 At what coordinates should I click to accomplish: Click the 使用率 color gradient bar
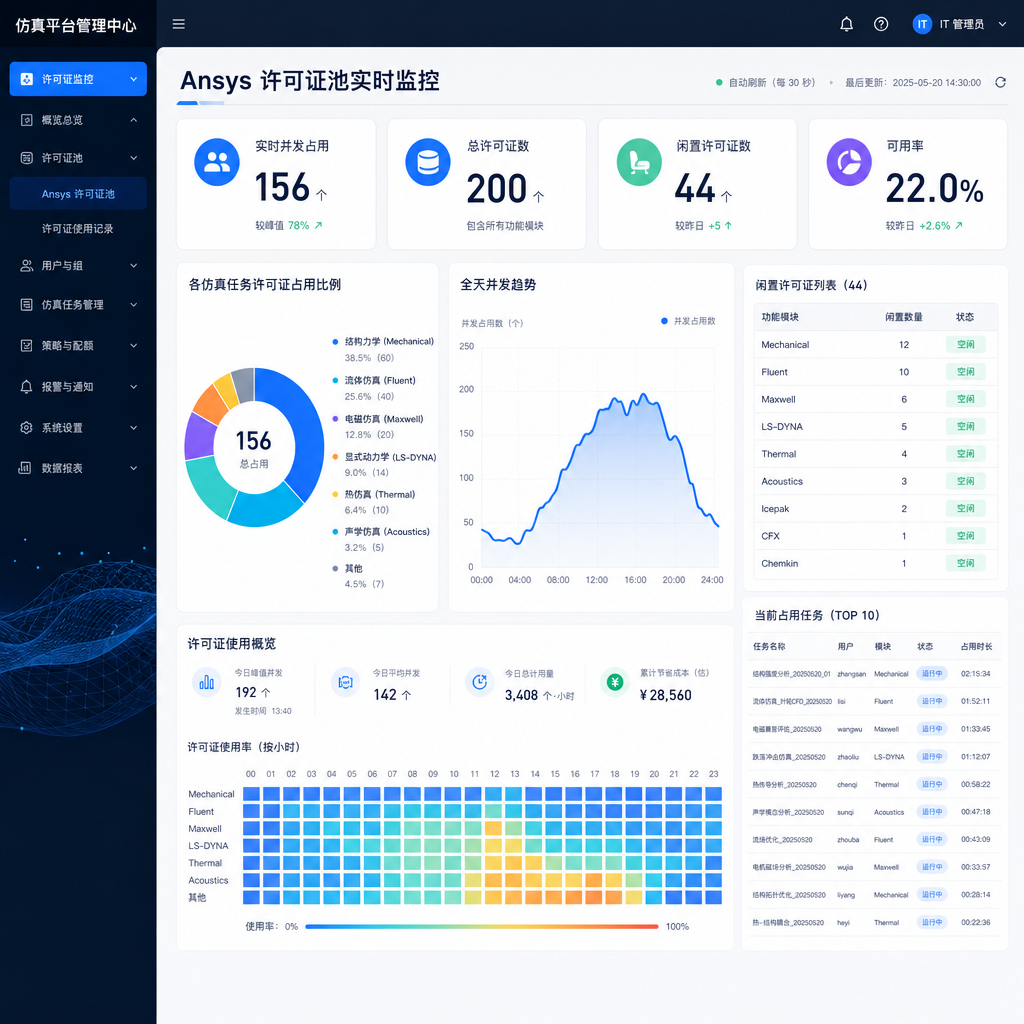click(x=482, y=926)
